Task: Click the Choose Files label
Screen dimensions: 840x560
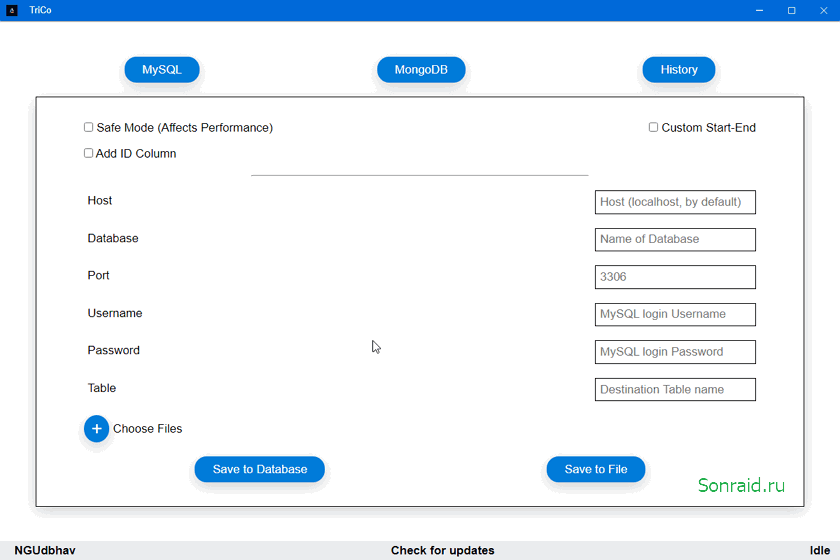Action: tap(147, 429)
